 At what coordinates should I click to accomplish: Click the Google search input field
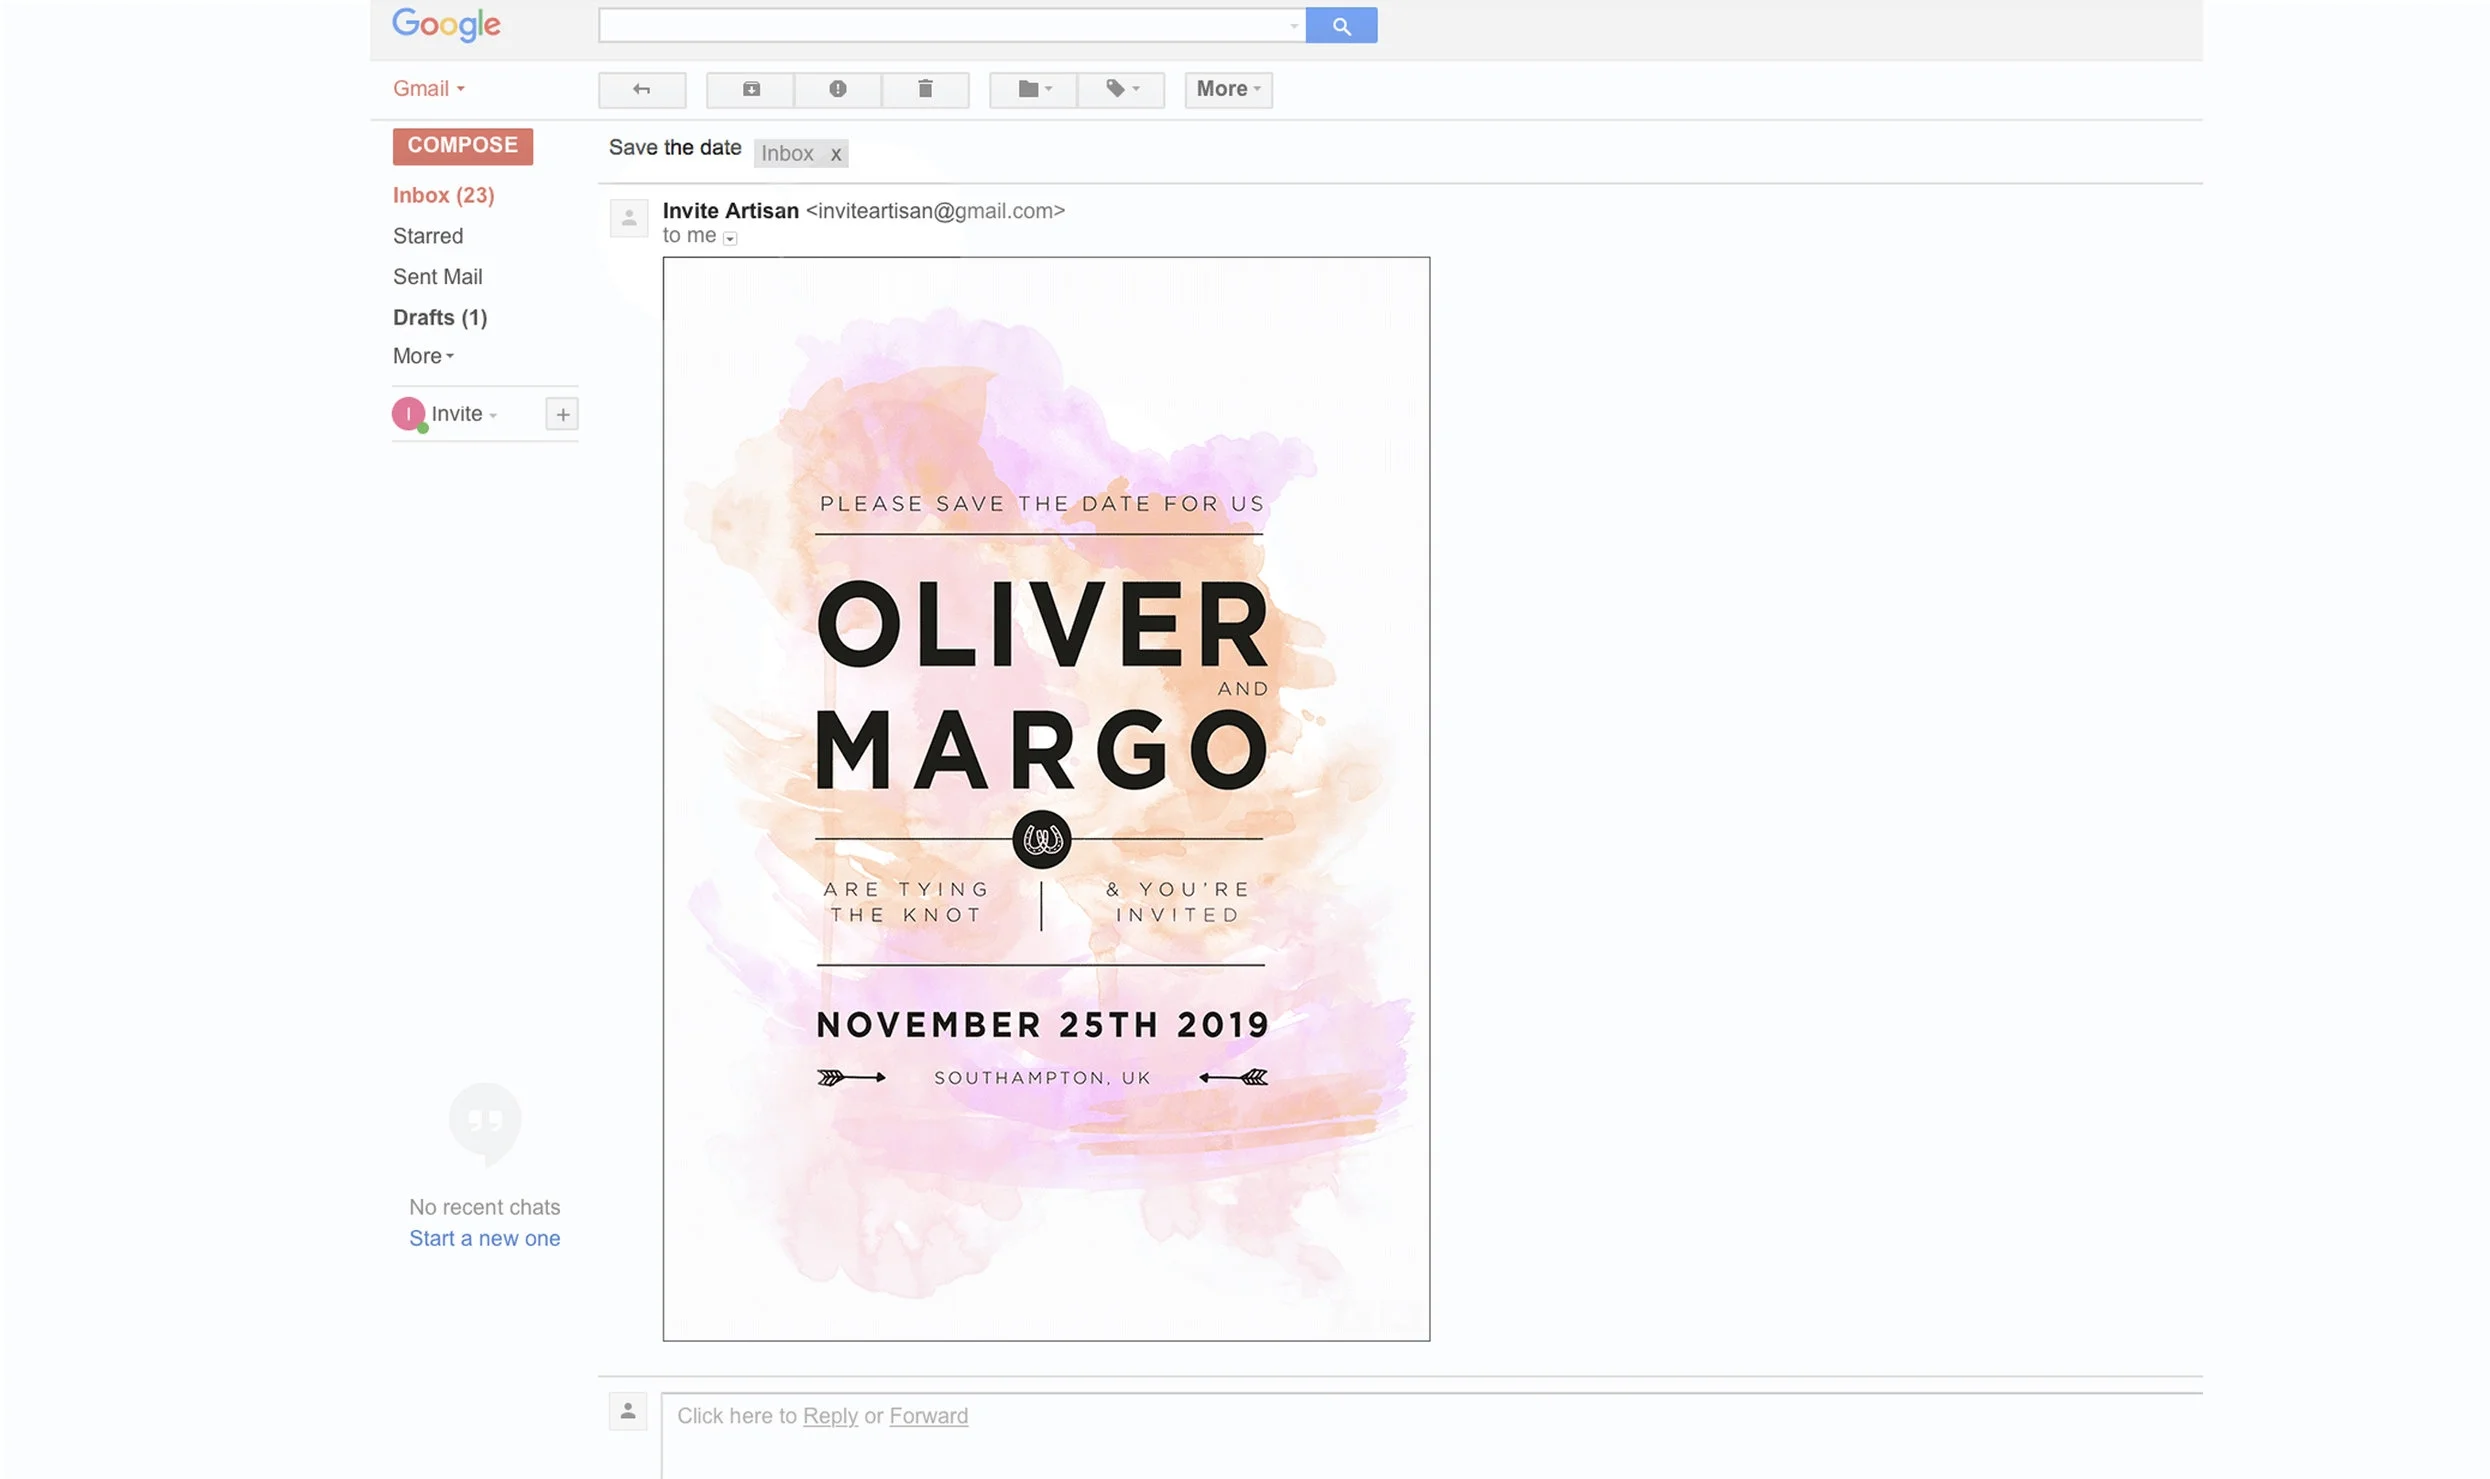click(x=940, y=26)
